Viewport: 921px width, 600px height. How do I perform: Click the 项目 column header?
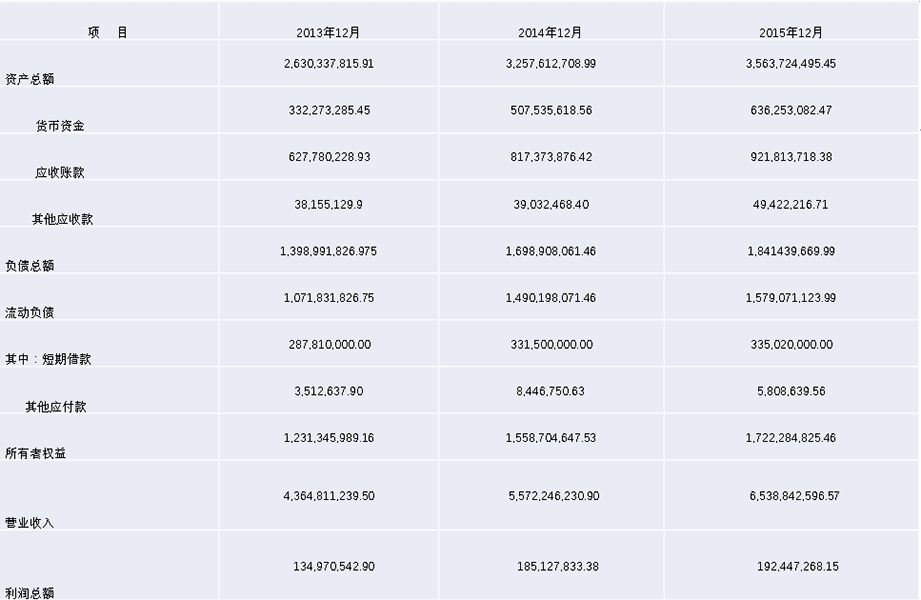coord(107,32)
